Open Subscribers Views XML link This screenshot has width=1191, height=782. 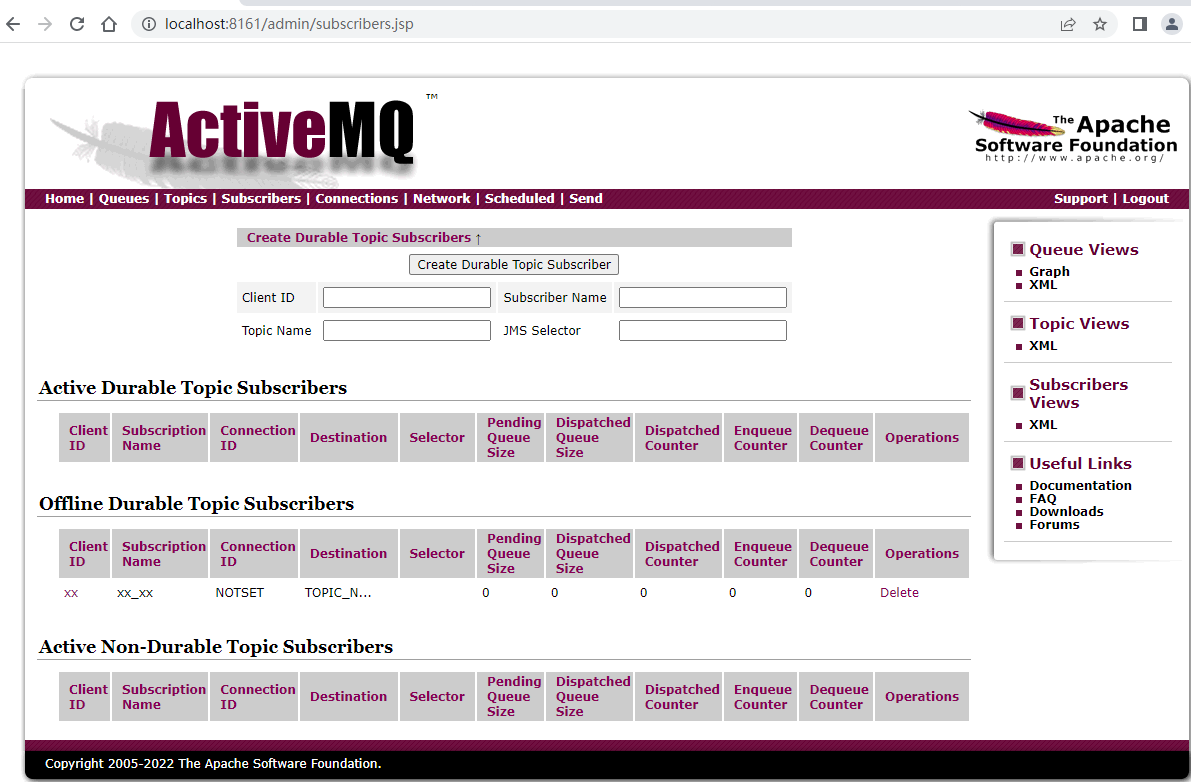click(x=1043, y=424)
